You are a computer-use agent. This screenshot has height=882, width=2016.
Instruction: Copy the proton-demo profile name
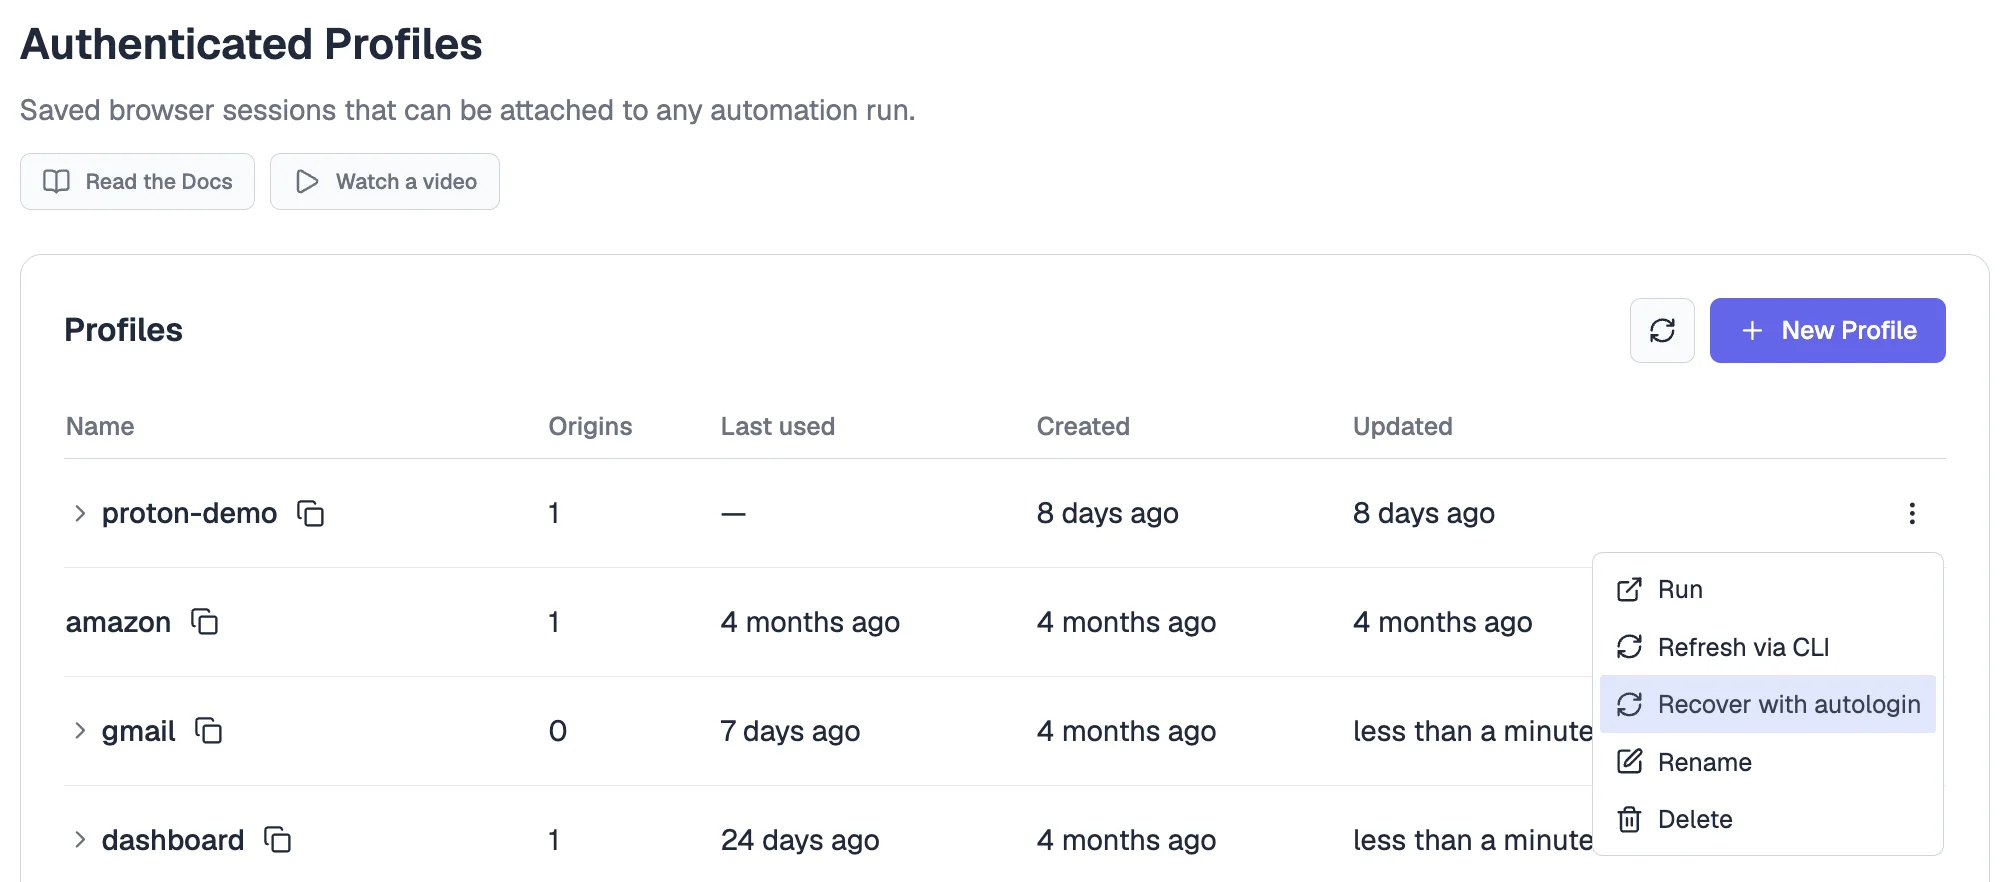tap(311, 513)
